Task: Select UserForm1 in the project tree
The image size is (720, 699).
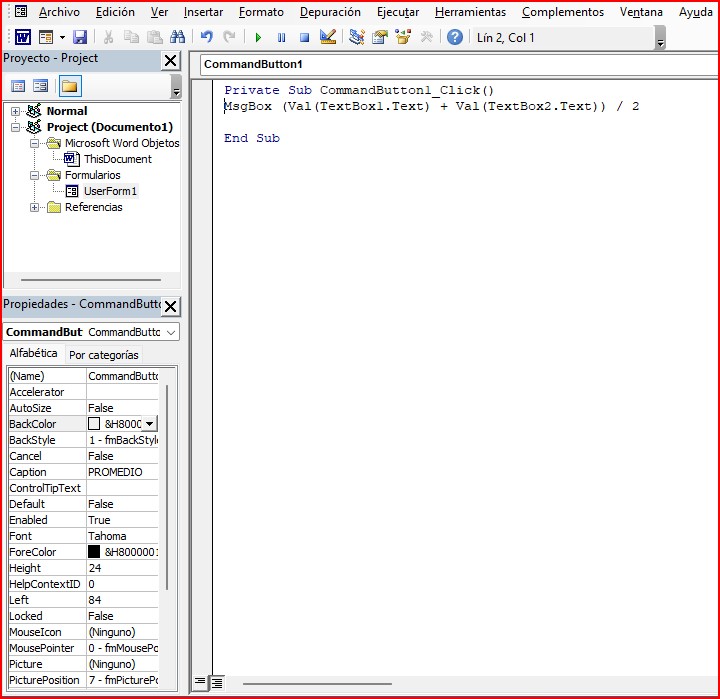Action: (x=110, y=191)
